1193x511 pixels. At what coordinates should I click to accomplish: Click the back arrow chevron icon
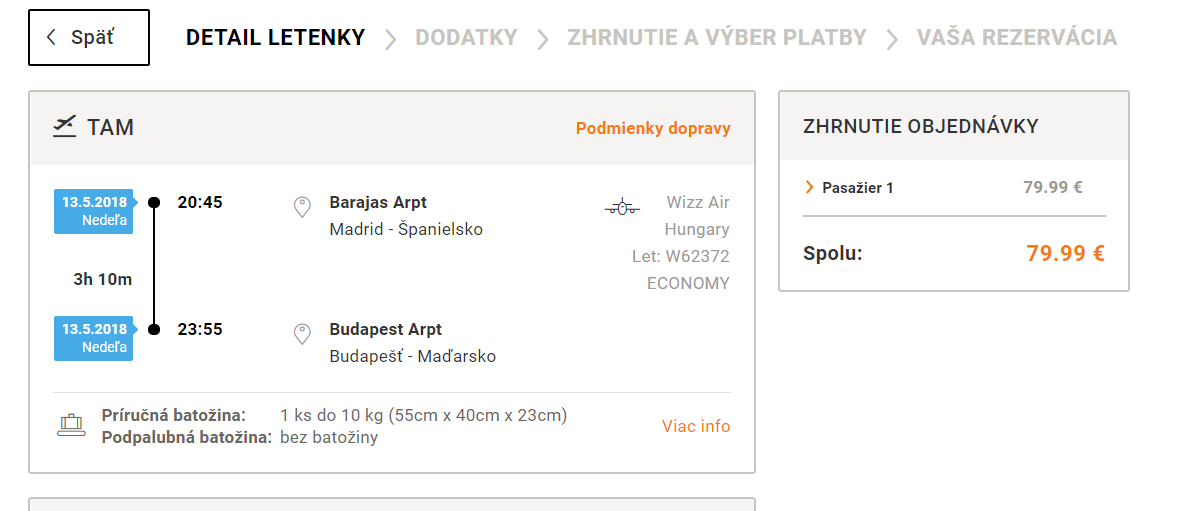(x=51, y=37)
